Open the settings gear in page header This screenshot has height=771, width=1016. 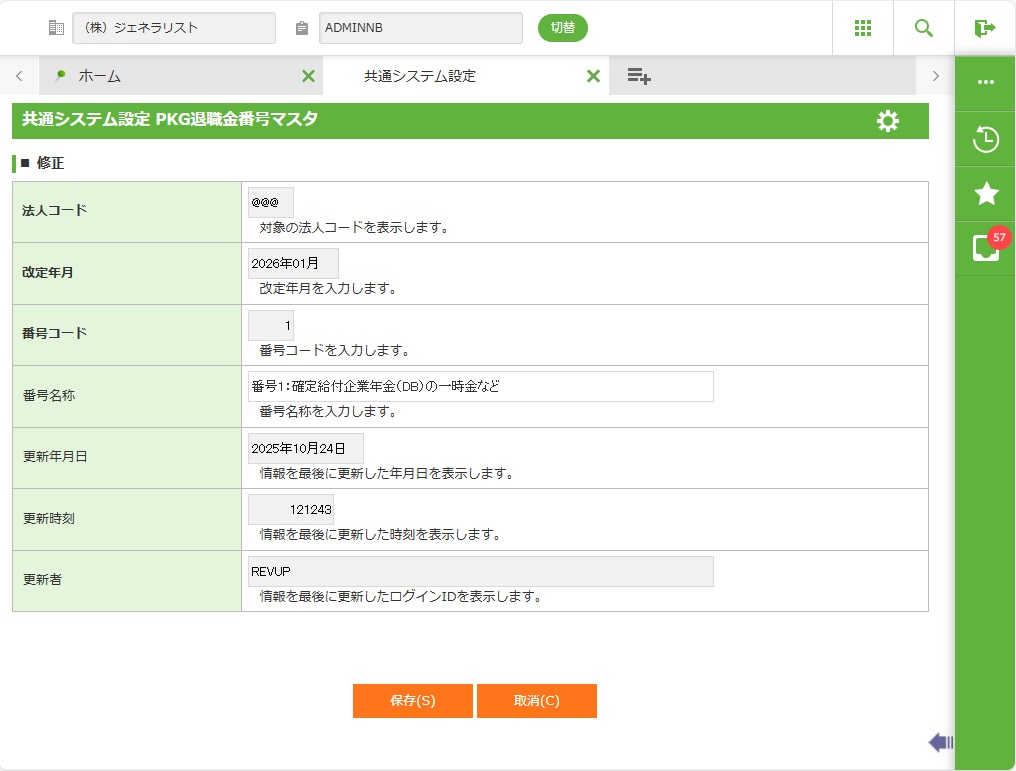887,121
